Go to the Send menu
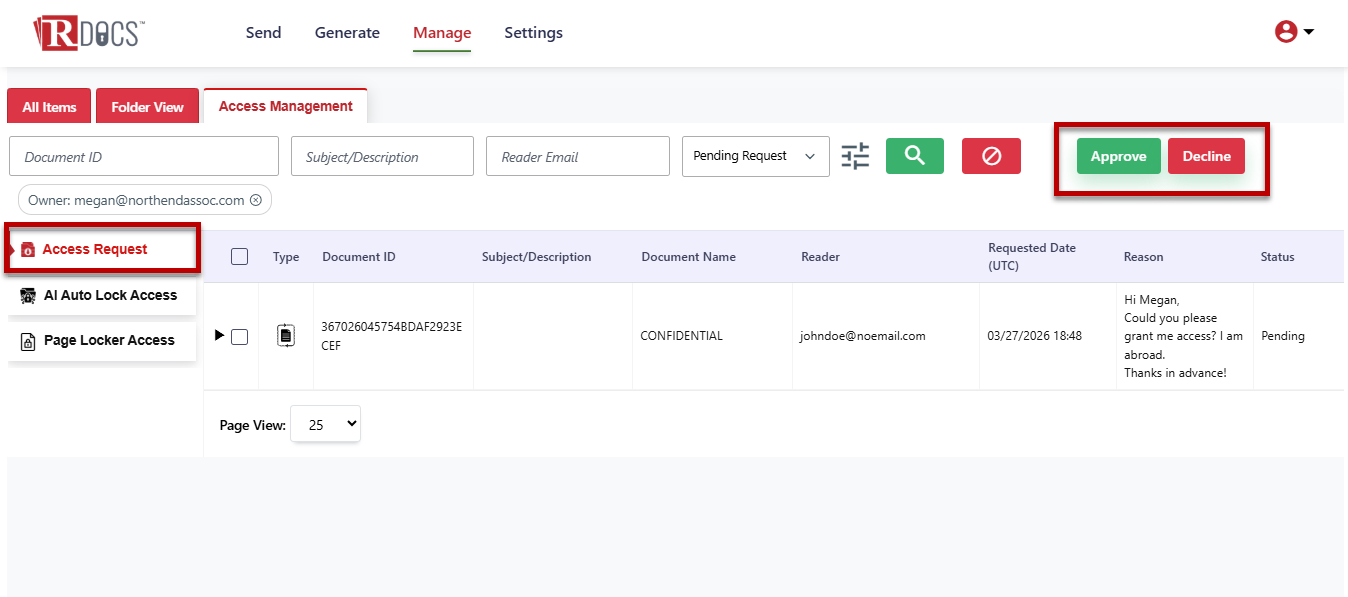The image size is (1348, 597). click(x=264, y=33)
